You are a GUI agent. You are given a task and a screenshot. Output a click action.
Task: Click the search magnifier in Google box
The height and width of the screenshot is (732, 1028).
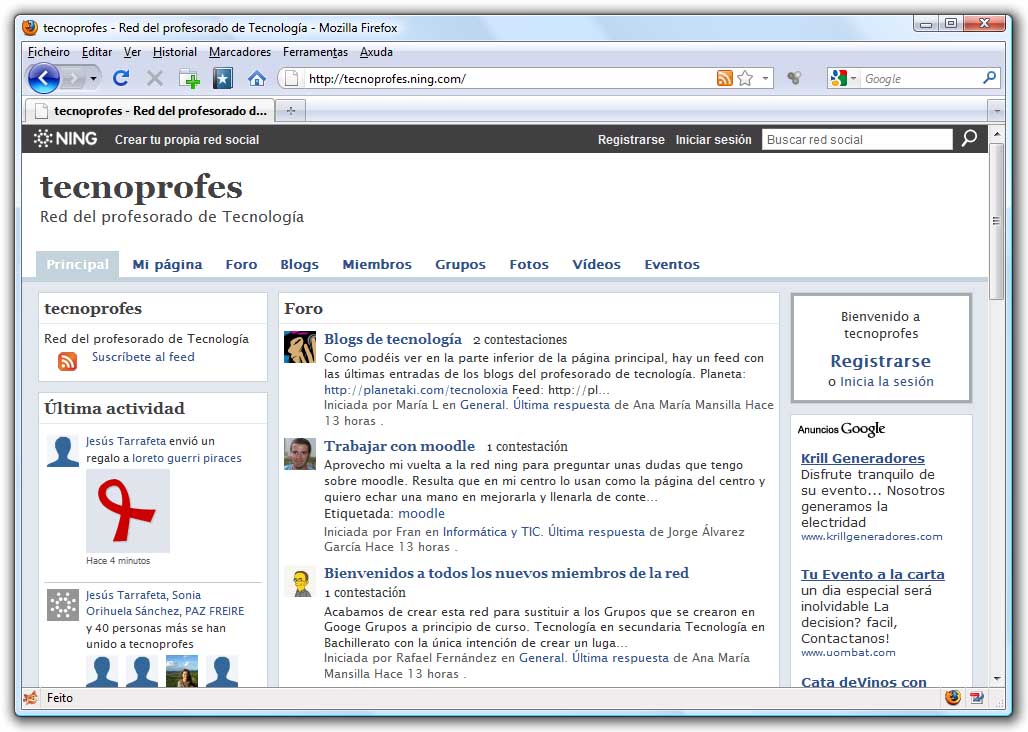(x=989, y=78)
